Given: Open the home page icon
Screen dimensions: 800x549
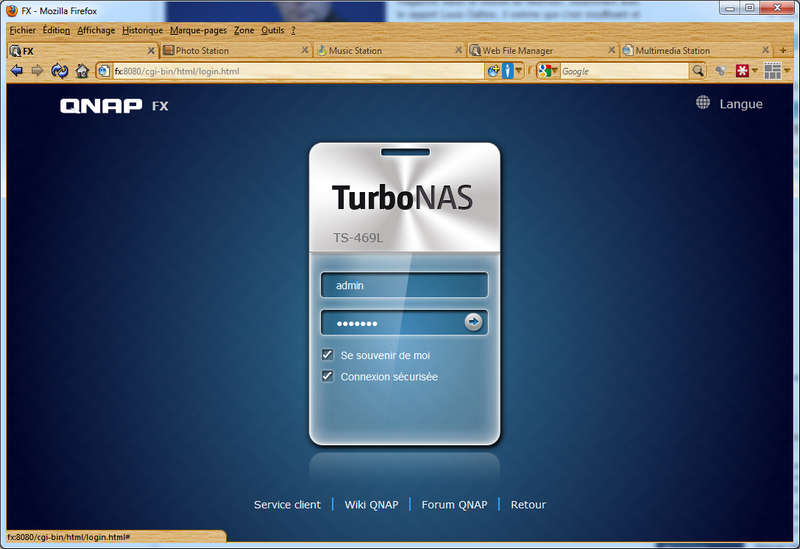Looking at the screenshot, I should coord(82,71).
